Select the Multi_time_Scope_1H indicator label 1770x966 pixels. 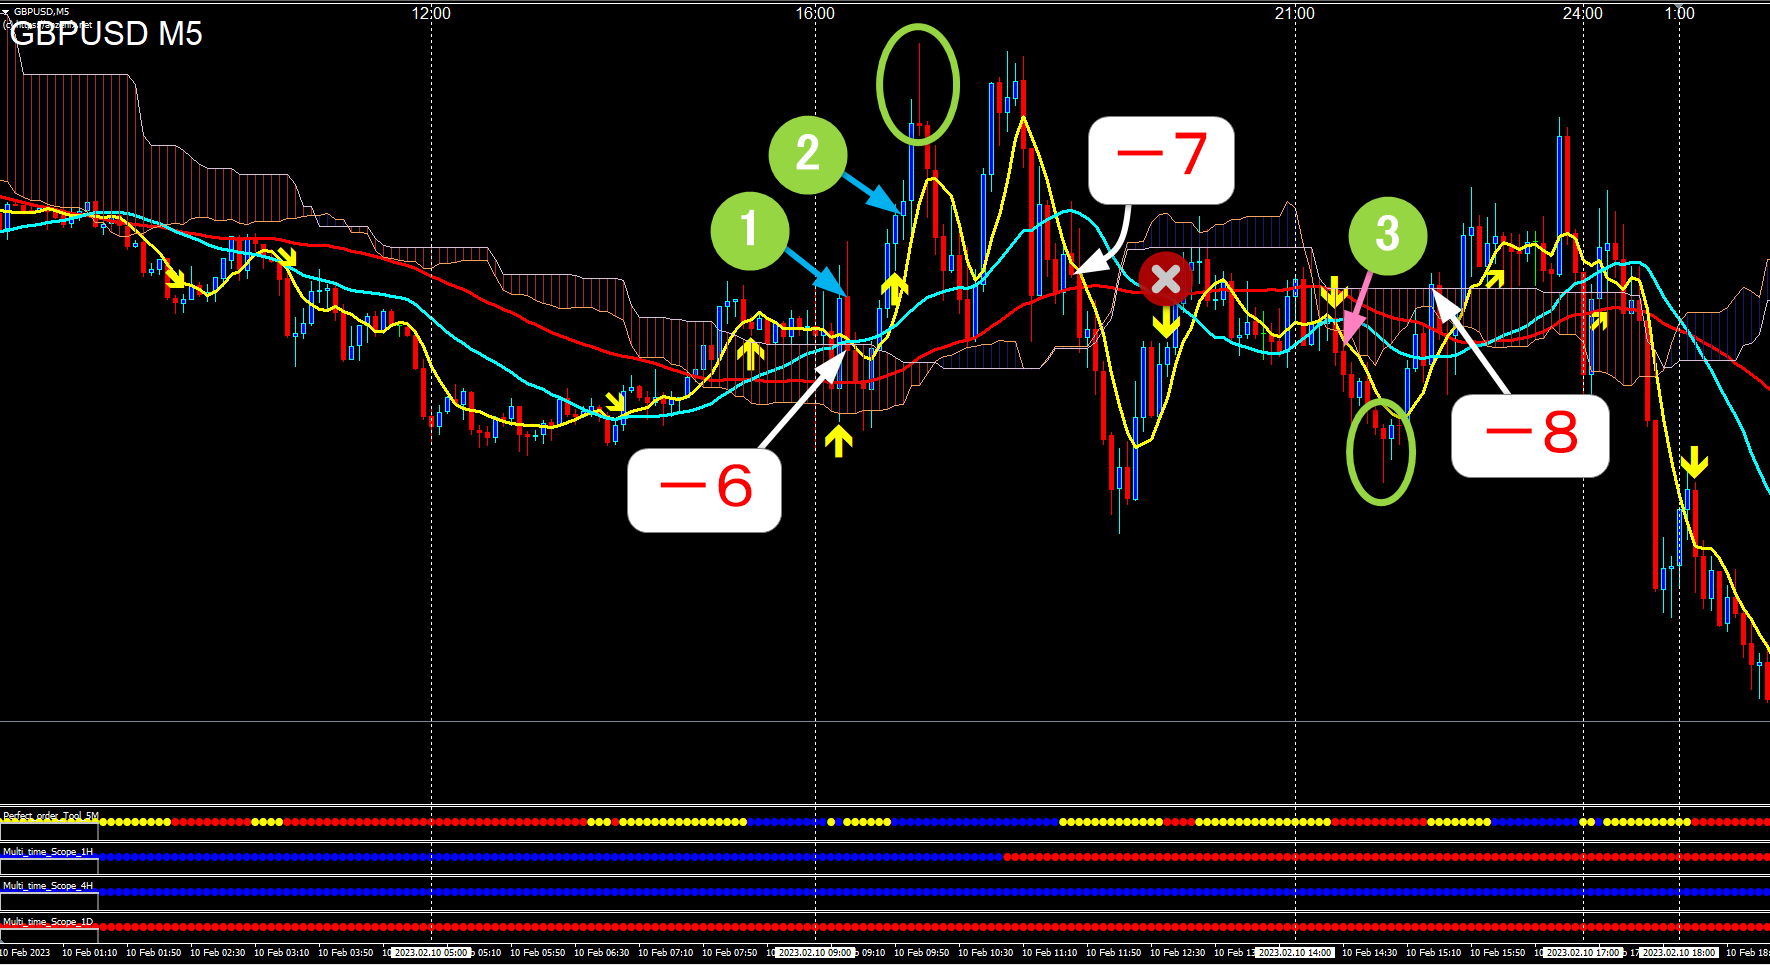[48, 852]
